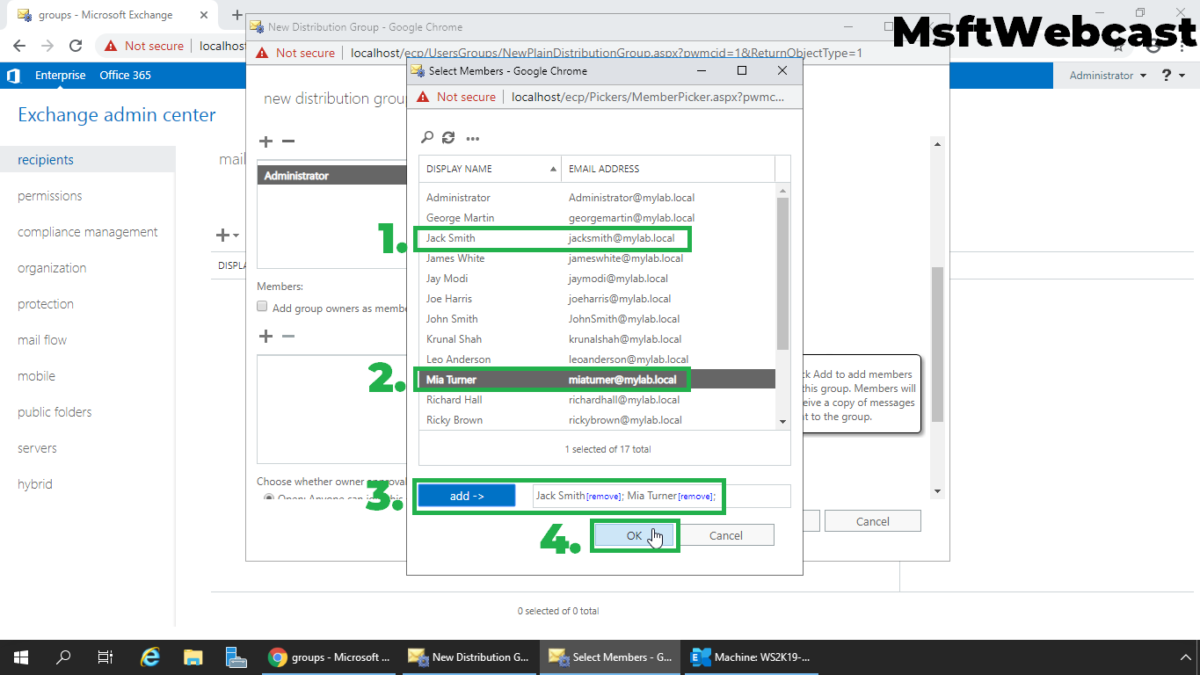
Task: Click the Exchange admin center logo icon
Action: [x=13, y=75]
